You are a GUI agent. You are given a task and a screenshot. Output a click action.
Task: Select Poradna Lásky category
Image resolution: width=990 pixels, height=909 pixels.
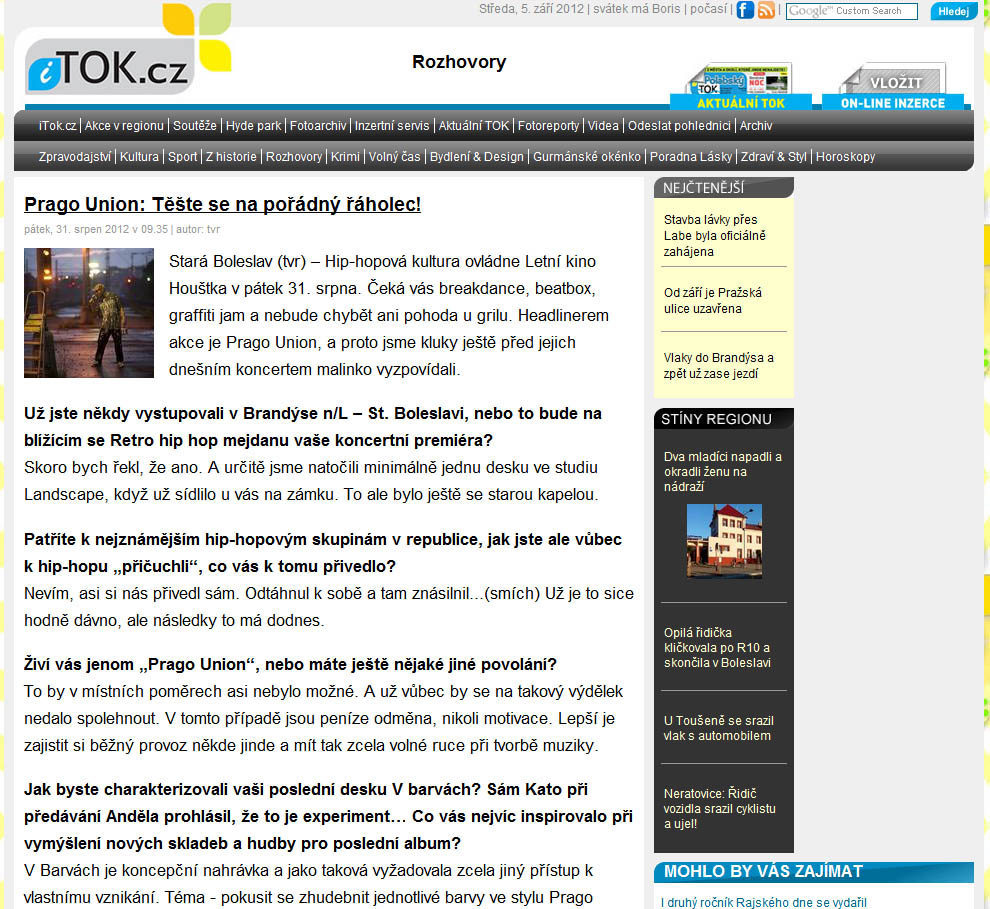click(691, 157)
